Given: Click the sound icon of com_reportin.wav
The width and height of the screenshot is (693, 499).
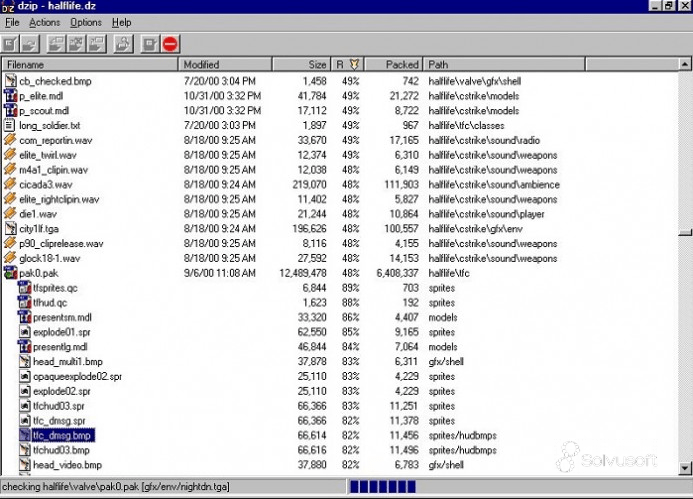Looking at the screenshot, I should [x=10, y=140].
